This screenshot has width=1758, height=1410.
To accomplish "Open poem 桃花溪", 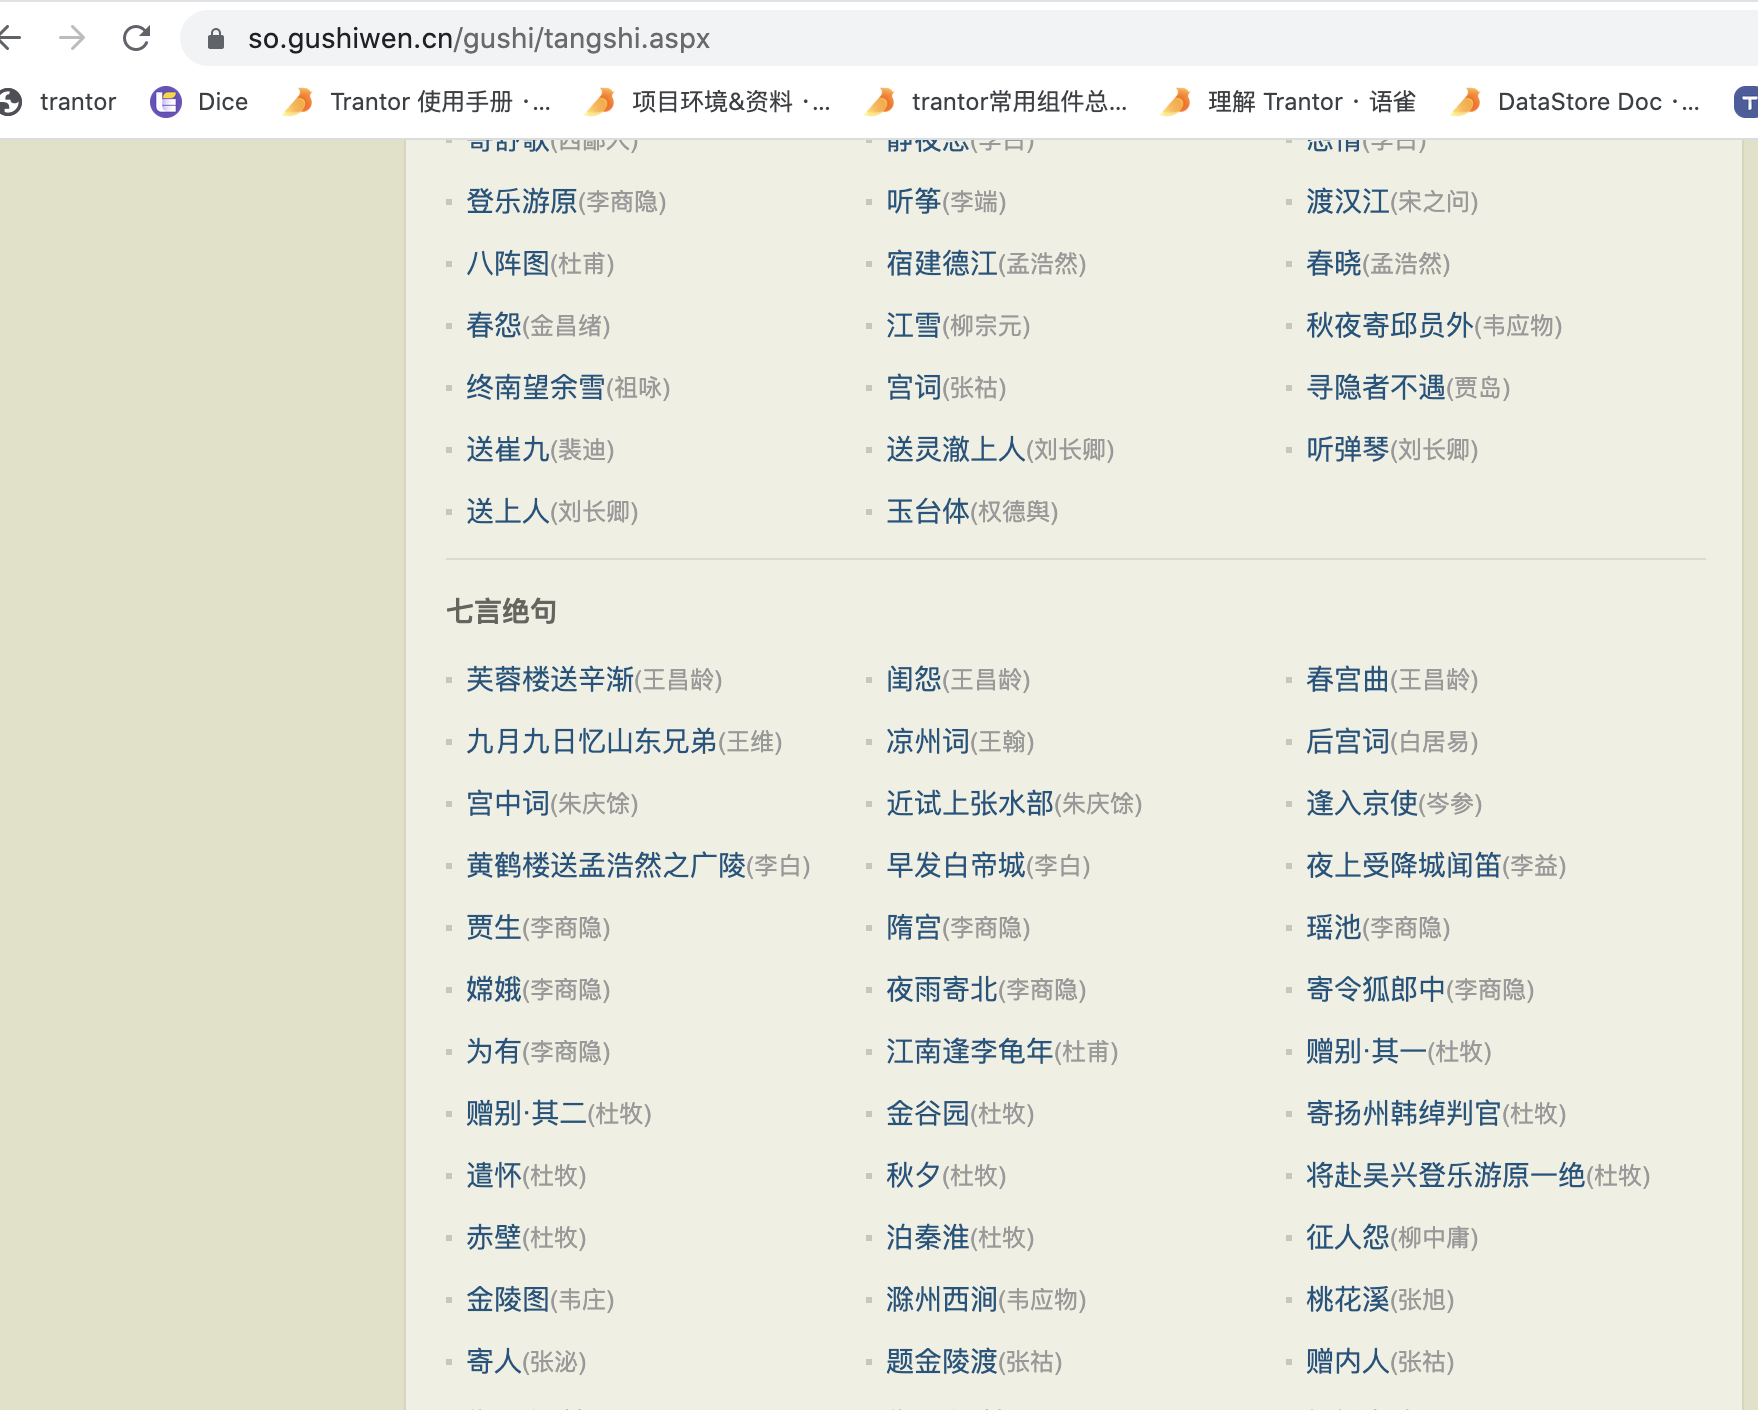I will (1348, 1300).
